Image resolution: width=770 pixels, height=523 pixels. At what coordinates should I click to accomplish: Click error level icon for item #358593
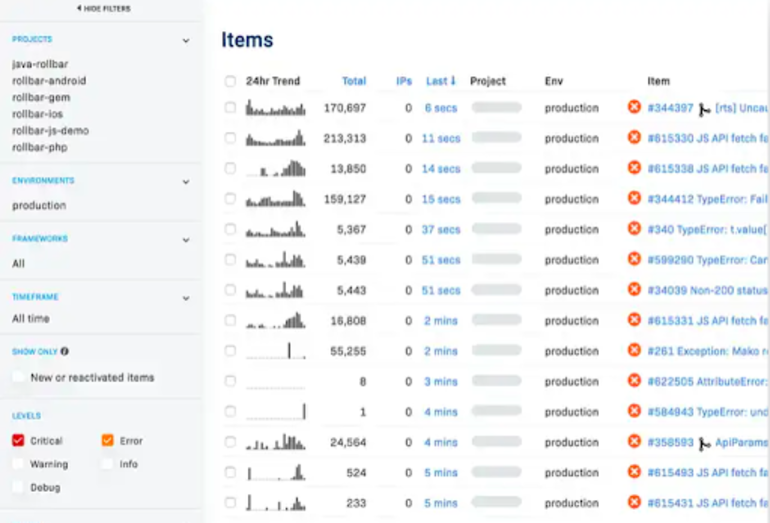coord(634,441)
